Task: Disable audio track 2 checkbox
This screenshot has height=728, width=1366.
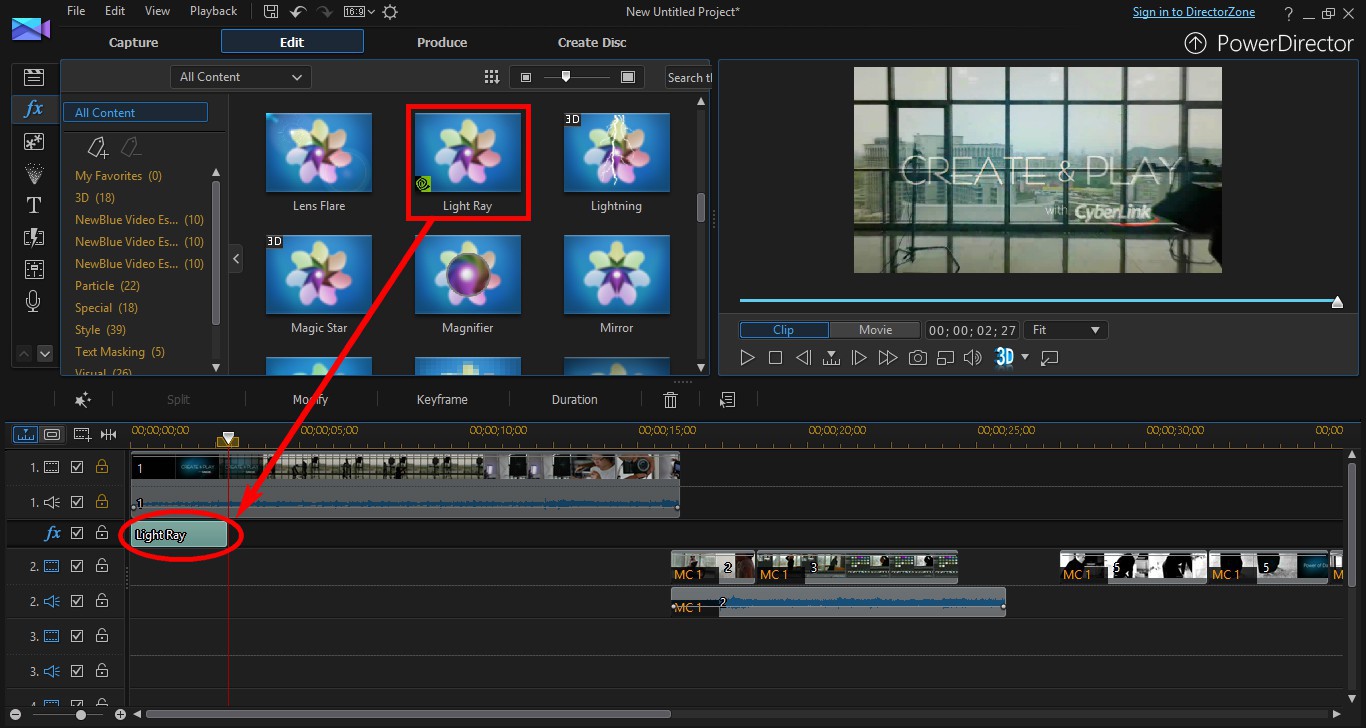Action: click(77, 602)
